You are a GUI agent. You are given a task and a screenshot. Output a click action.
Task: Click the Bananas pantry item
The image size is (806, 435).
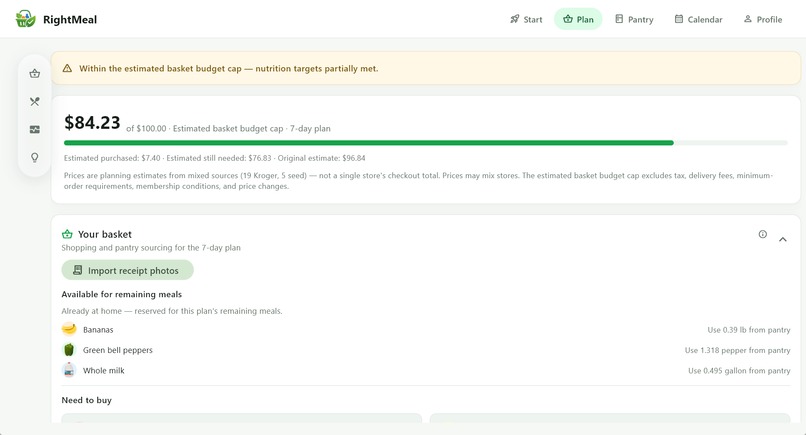pyautogui.click(x=426, y=330)
